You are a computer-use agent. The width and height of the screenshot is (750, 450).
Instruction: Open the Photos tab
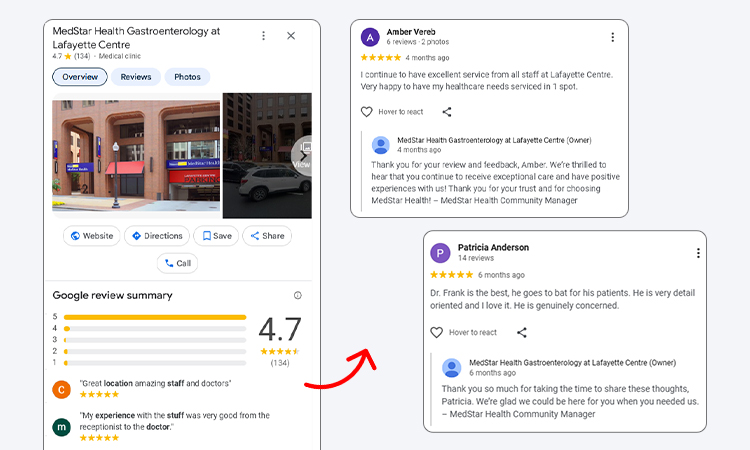[187, 77]
